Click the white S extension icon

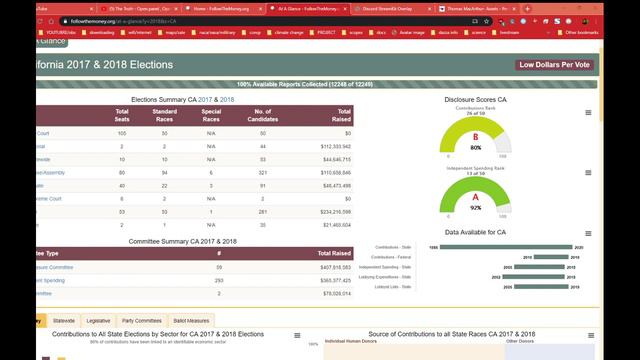557,21
